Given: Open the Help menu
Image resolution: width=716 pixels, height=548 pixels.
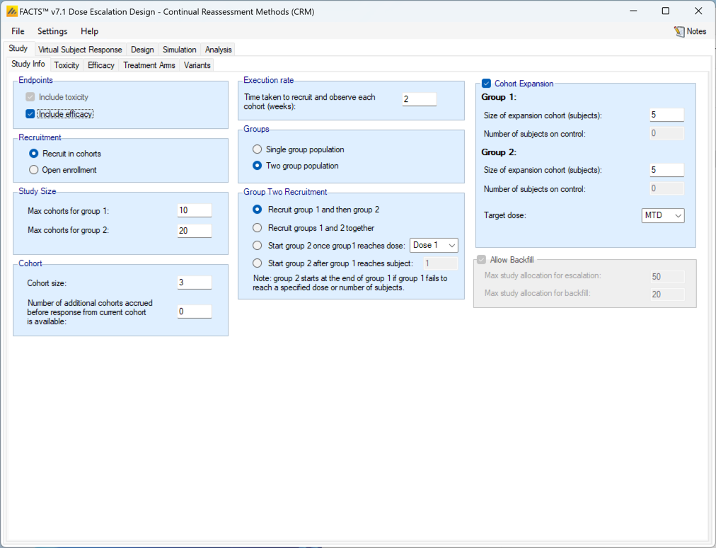Looking at the screenshot, I should pos(90,31).
